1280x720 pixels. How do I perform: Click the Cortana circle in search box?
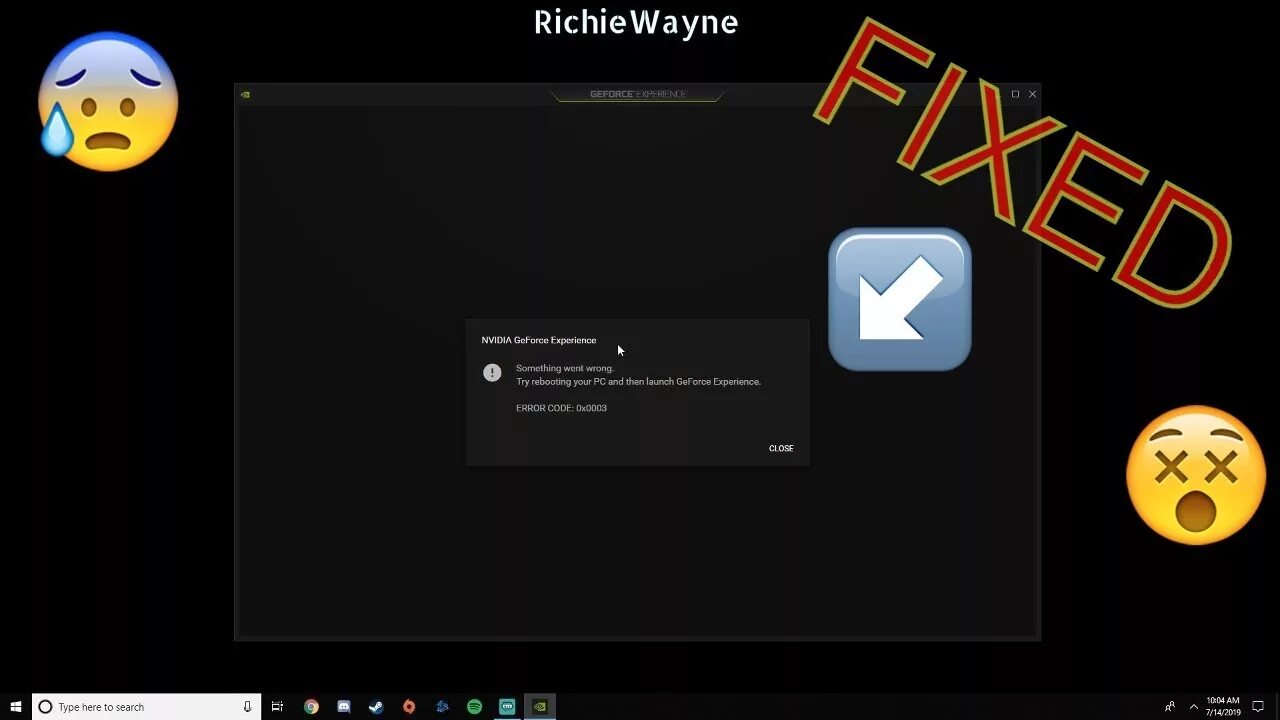tap(45, 707)
